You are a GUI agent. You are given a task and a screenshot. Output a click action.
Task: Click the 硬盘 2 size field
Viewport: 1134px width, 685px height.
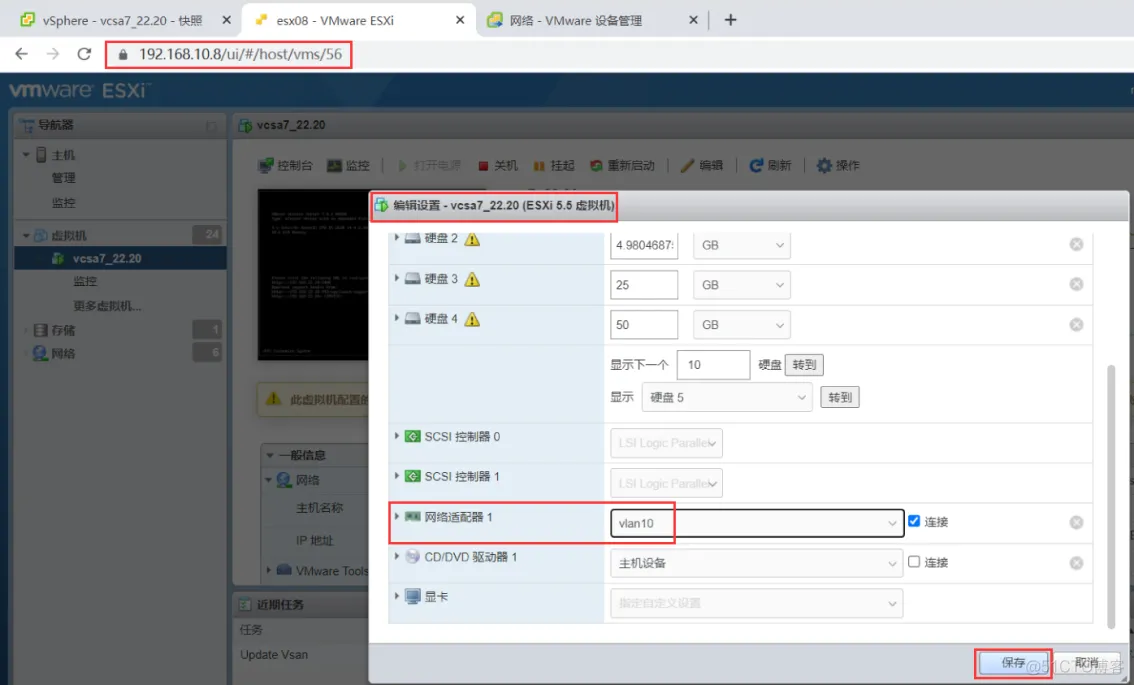click(x=644, y=245)
